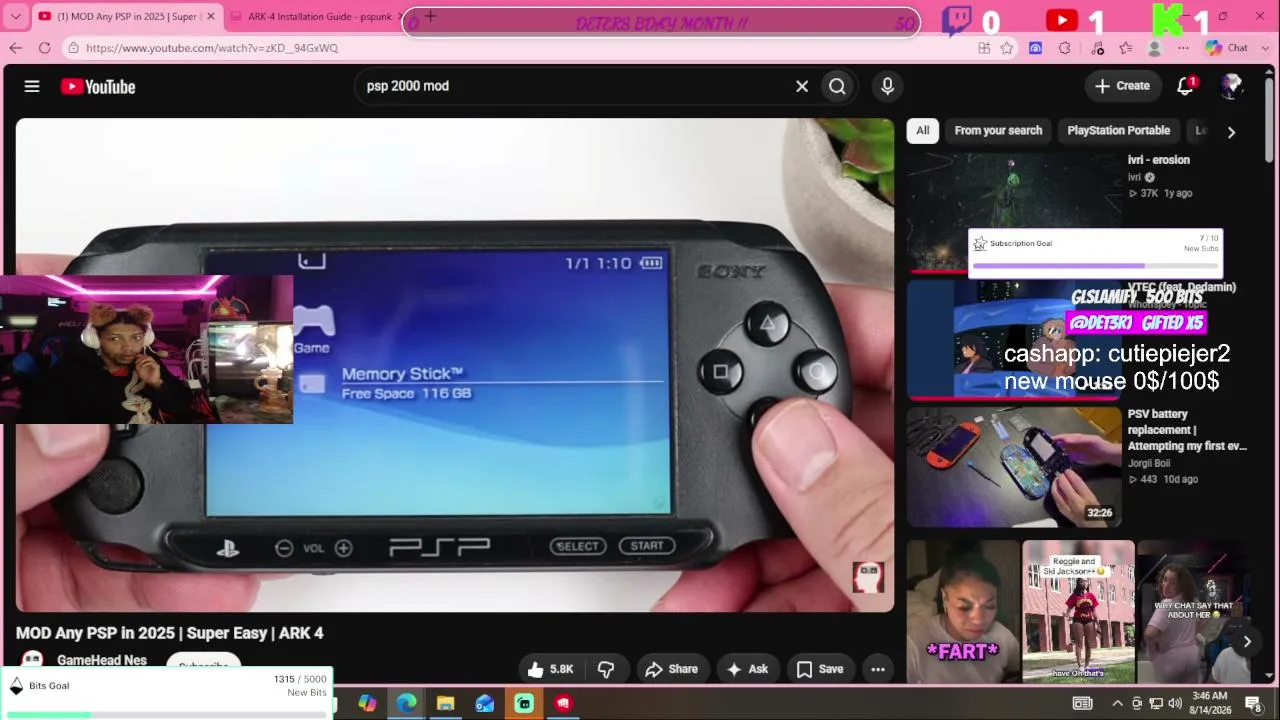Image resolution: width=1280 pixels, height=720 pixels.
Task: Open the 'Reggie and Sid Jackson' Short
Action: click(1078, 612)
